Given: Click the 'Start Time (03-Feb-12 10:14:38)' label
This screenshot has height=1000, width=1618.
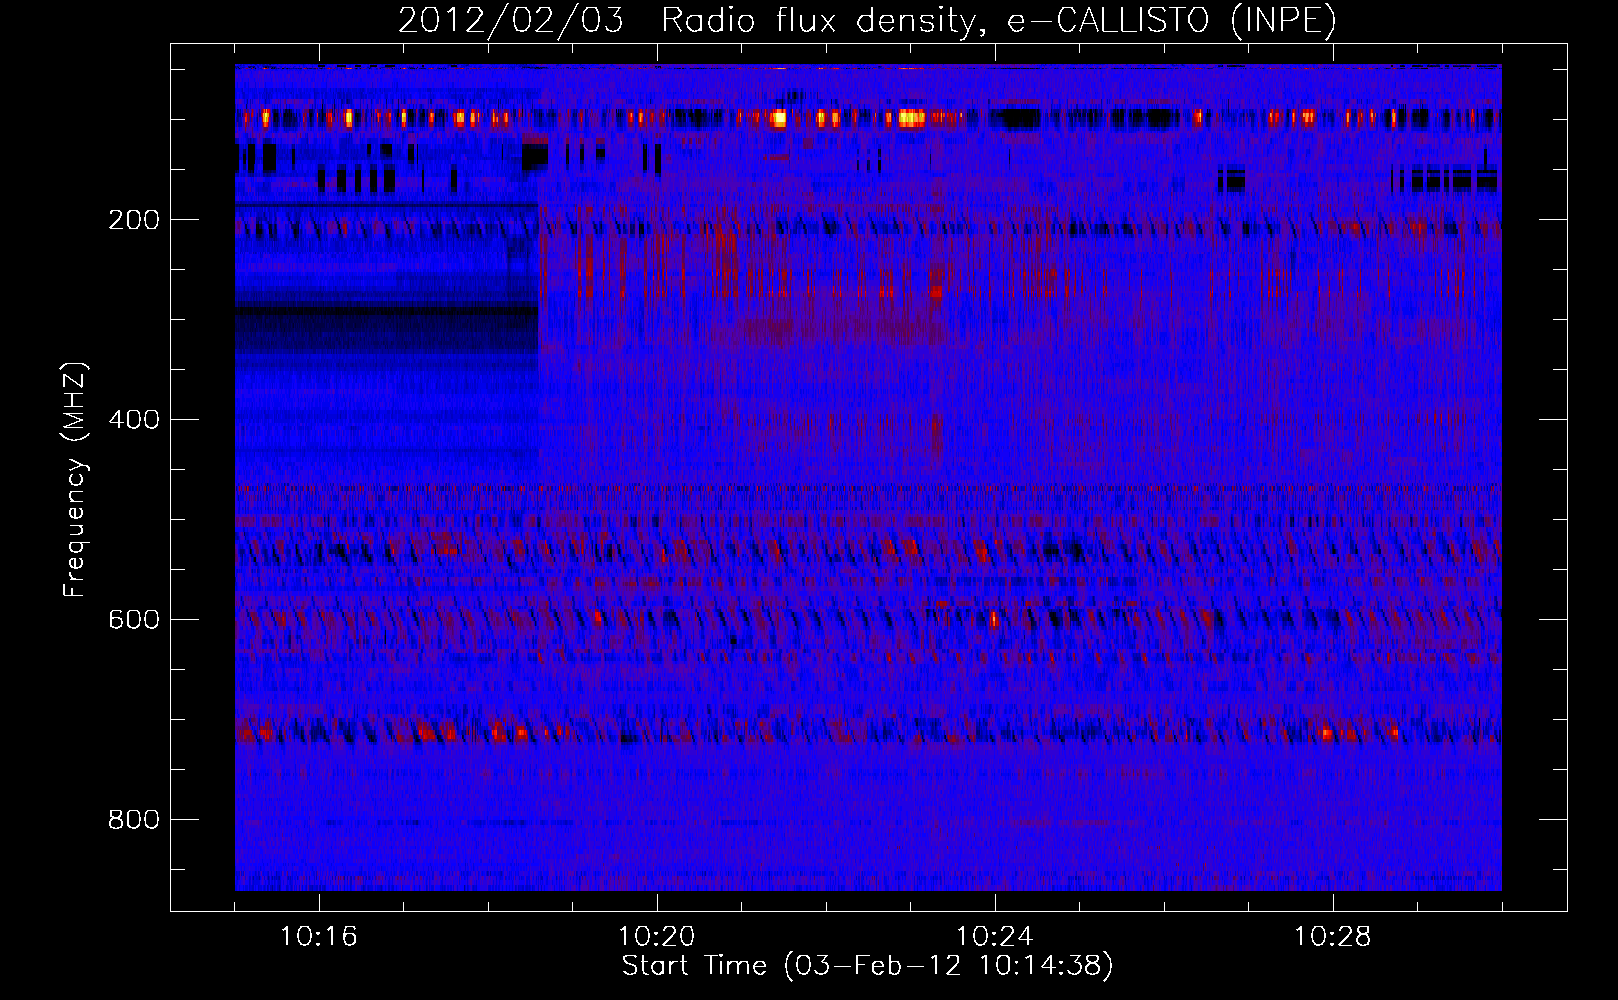Looking at the screenshot, I should (x=867, y=966).
